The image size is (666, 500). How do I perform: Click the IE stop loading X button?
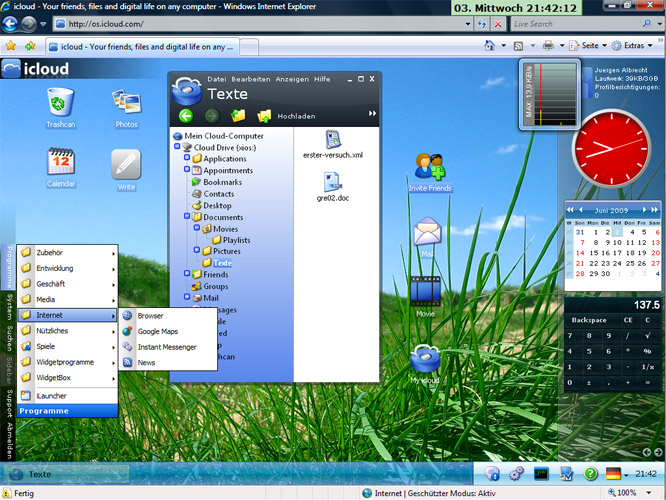click(498, 24)
